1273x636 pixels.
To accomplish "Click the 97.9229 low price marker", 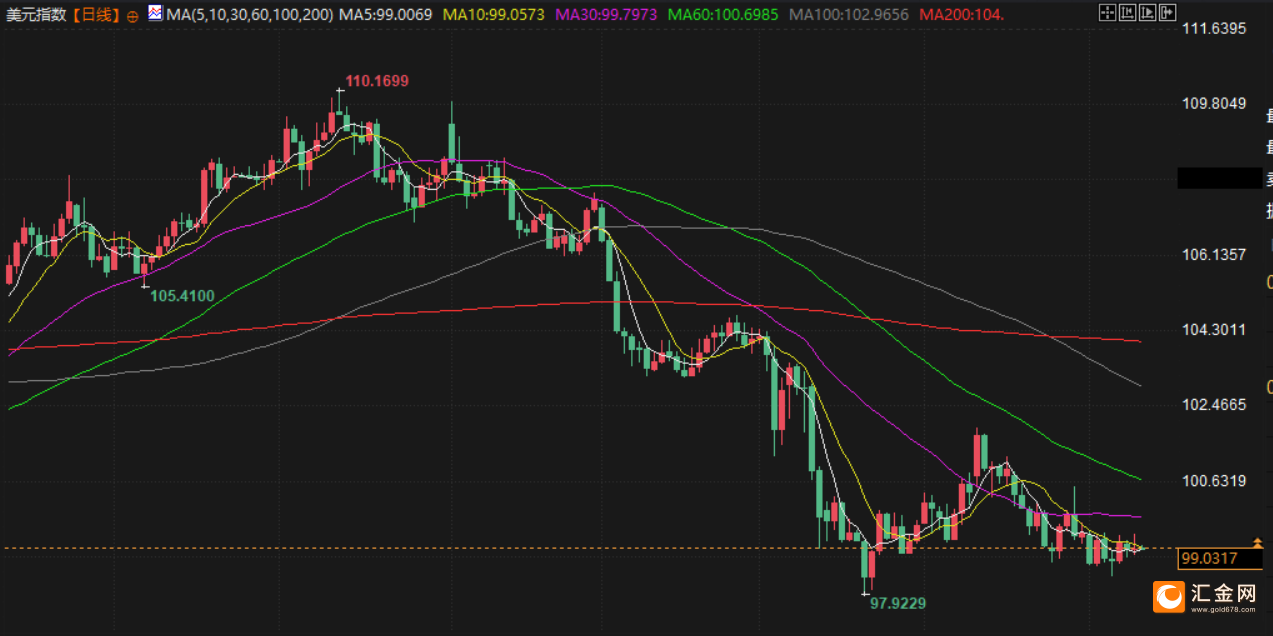I will [897, 603].
